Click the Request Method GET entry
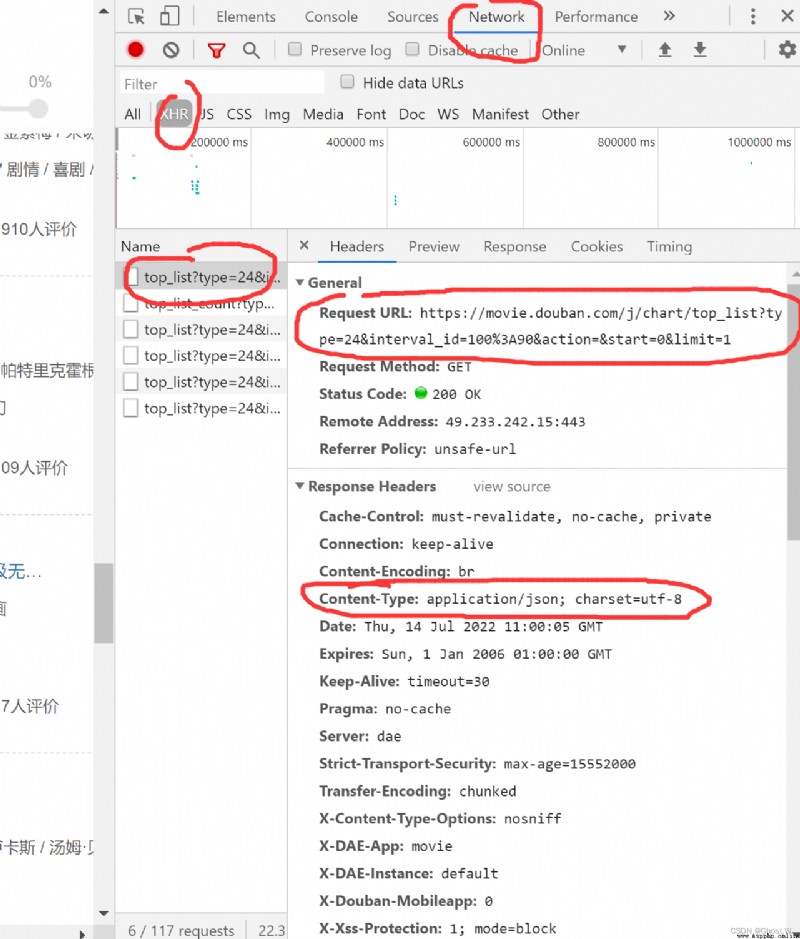 [x=395, y=366]
